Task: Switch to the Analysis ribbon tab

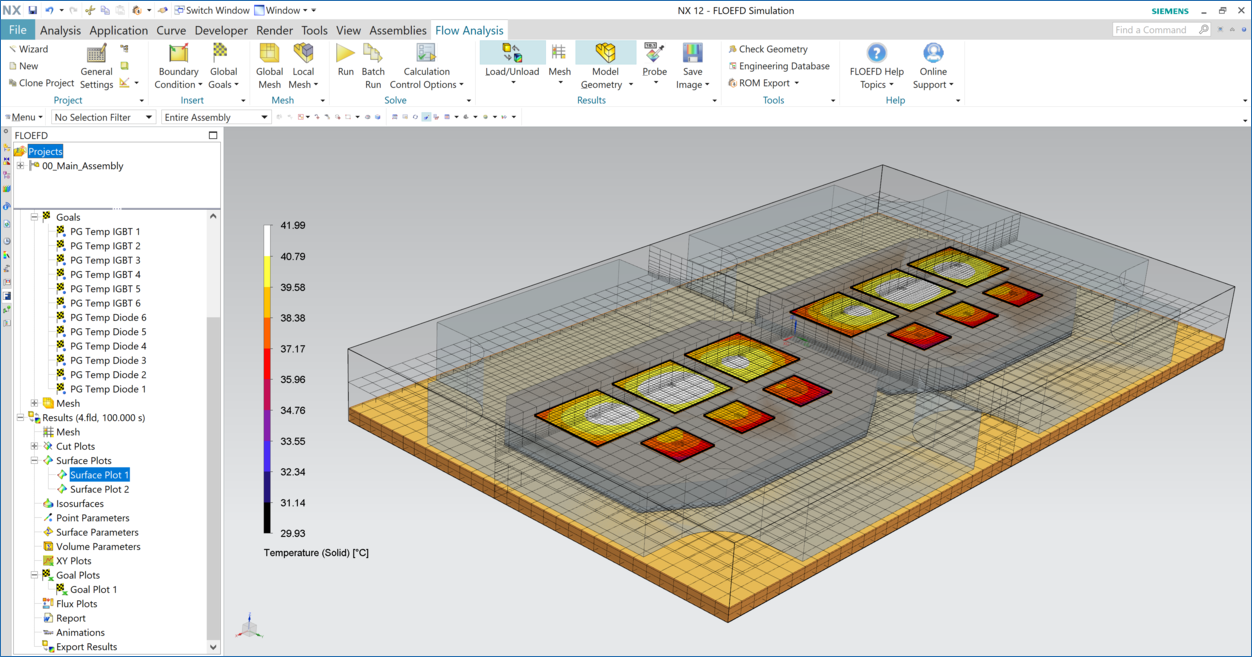Action: 60,30
